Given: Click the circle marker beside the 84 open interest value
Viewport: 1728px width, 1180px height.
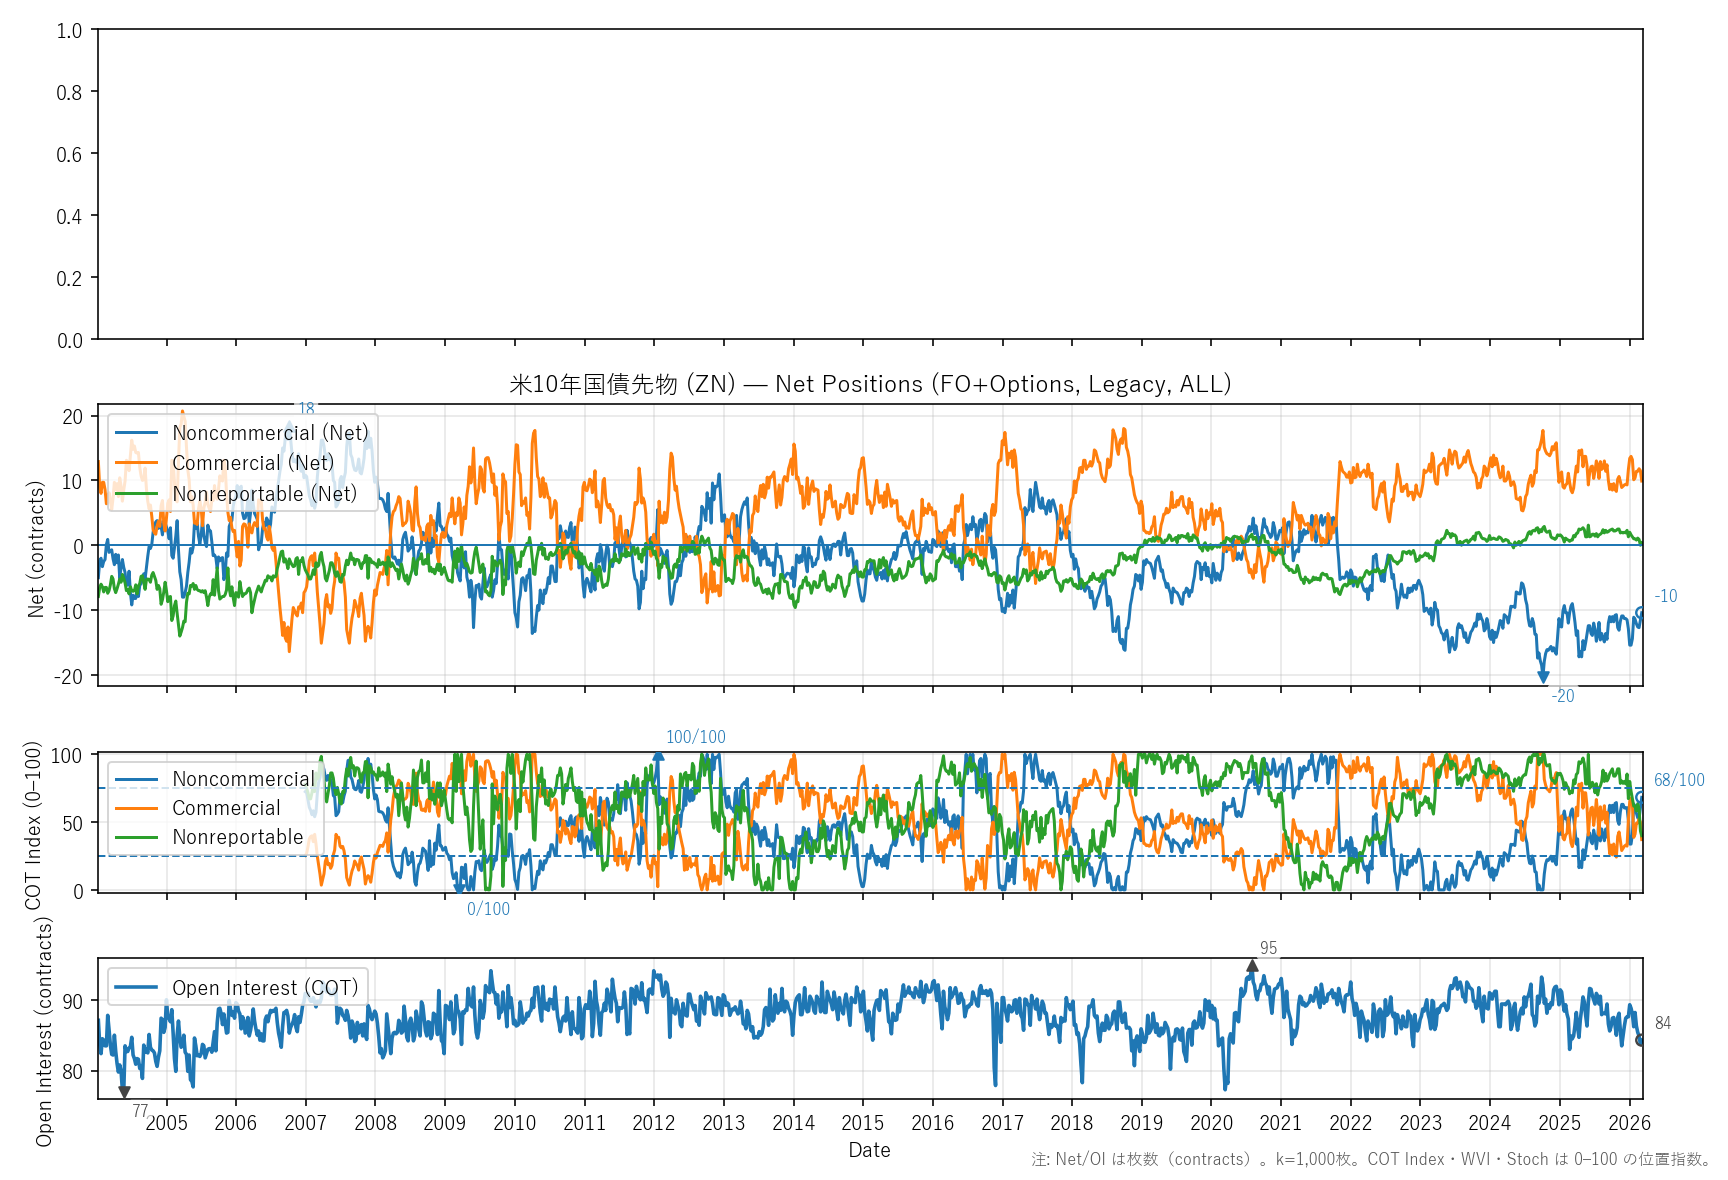Looking at the screenshot, I should pos(1640,1040).
